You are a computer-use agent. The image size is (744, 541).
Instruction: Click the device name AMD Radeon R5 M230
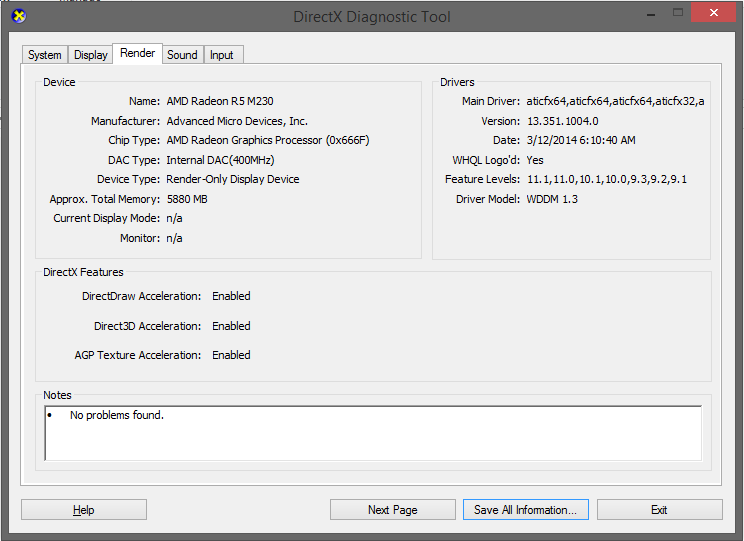tap(219, 101)
